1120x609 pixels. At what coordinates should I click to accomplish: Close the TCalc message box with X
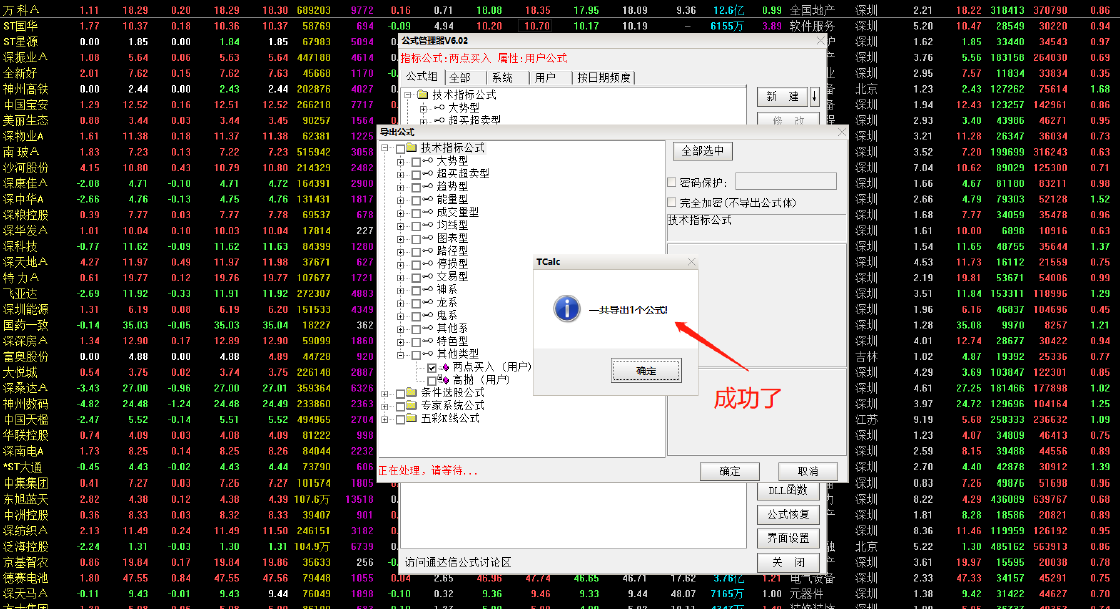[x=691, y=262]
